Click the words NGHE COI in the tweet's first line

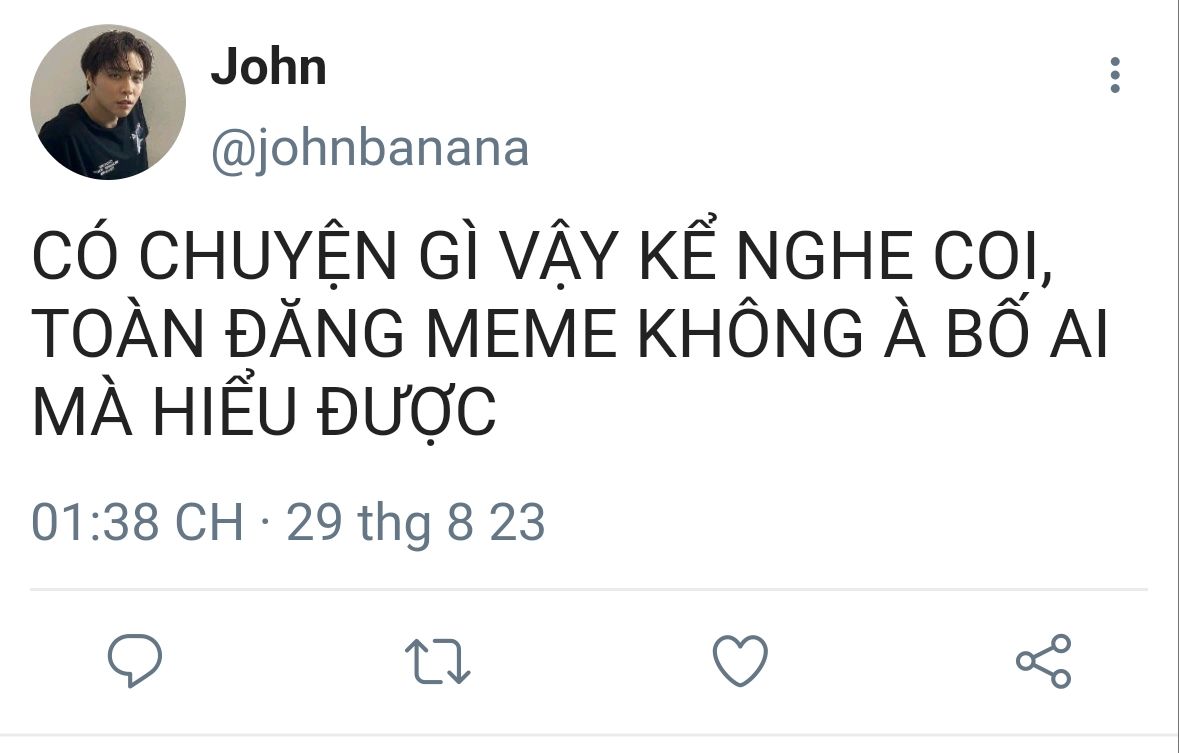coord(893,256)
